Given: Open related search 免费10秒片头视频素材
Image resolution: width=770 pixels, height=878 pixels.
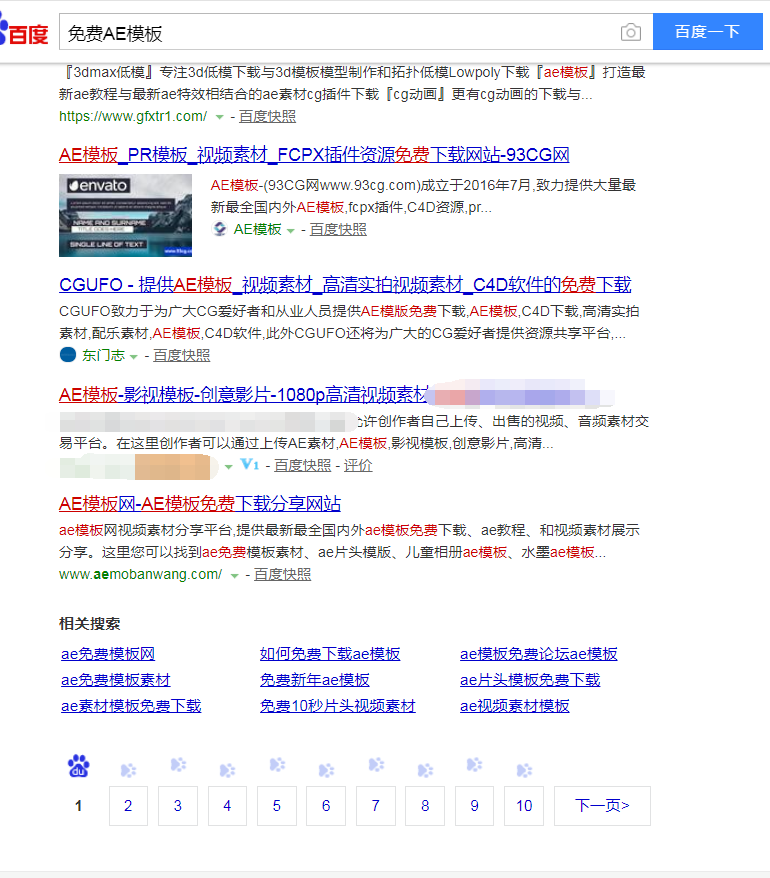Looking at the screenshot, I should (338, 706).
